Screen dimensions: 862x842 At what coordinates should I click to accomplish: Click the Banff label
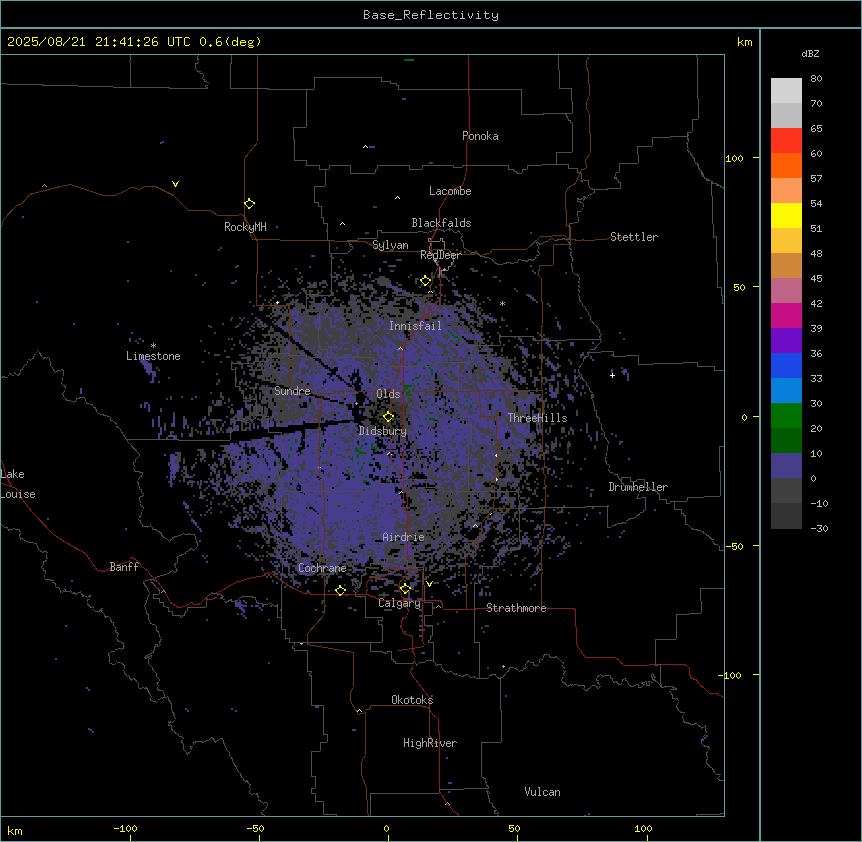click(124, 567)
